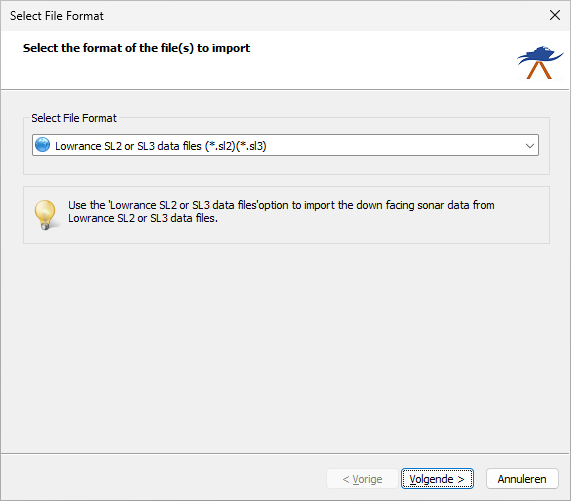Click the hint text about down facing sonar
The width and height of the screenshot is (571, 501).
281,205
